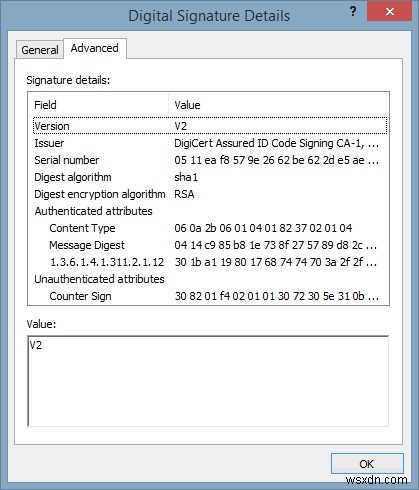This screenshot has height=490, width=419.
Task: Click the RSA encryption value
Action: tap(184, 194)
